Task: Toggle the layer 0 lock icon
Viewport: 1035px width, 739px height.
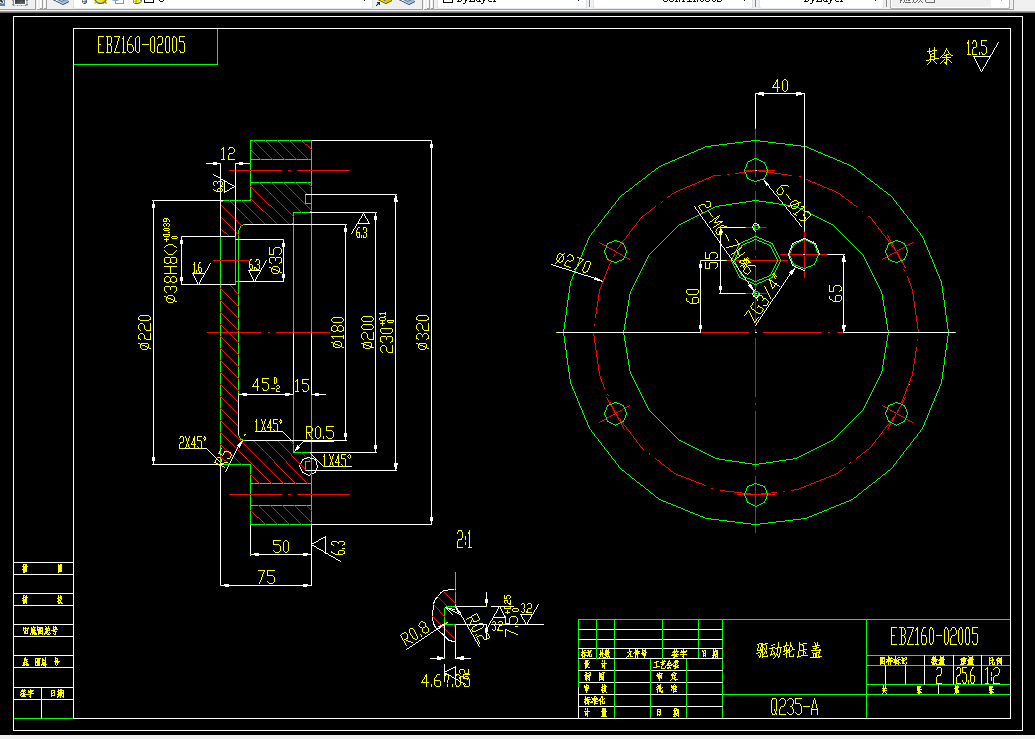Action: (137, 2)
